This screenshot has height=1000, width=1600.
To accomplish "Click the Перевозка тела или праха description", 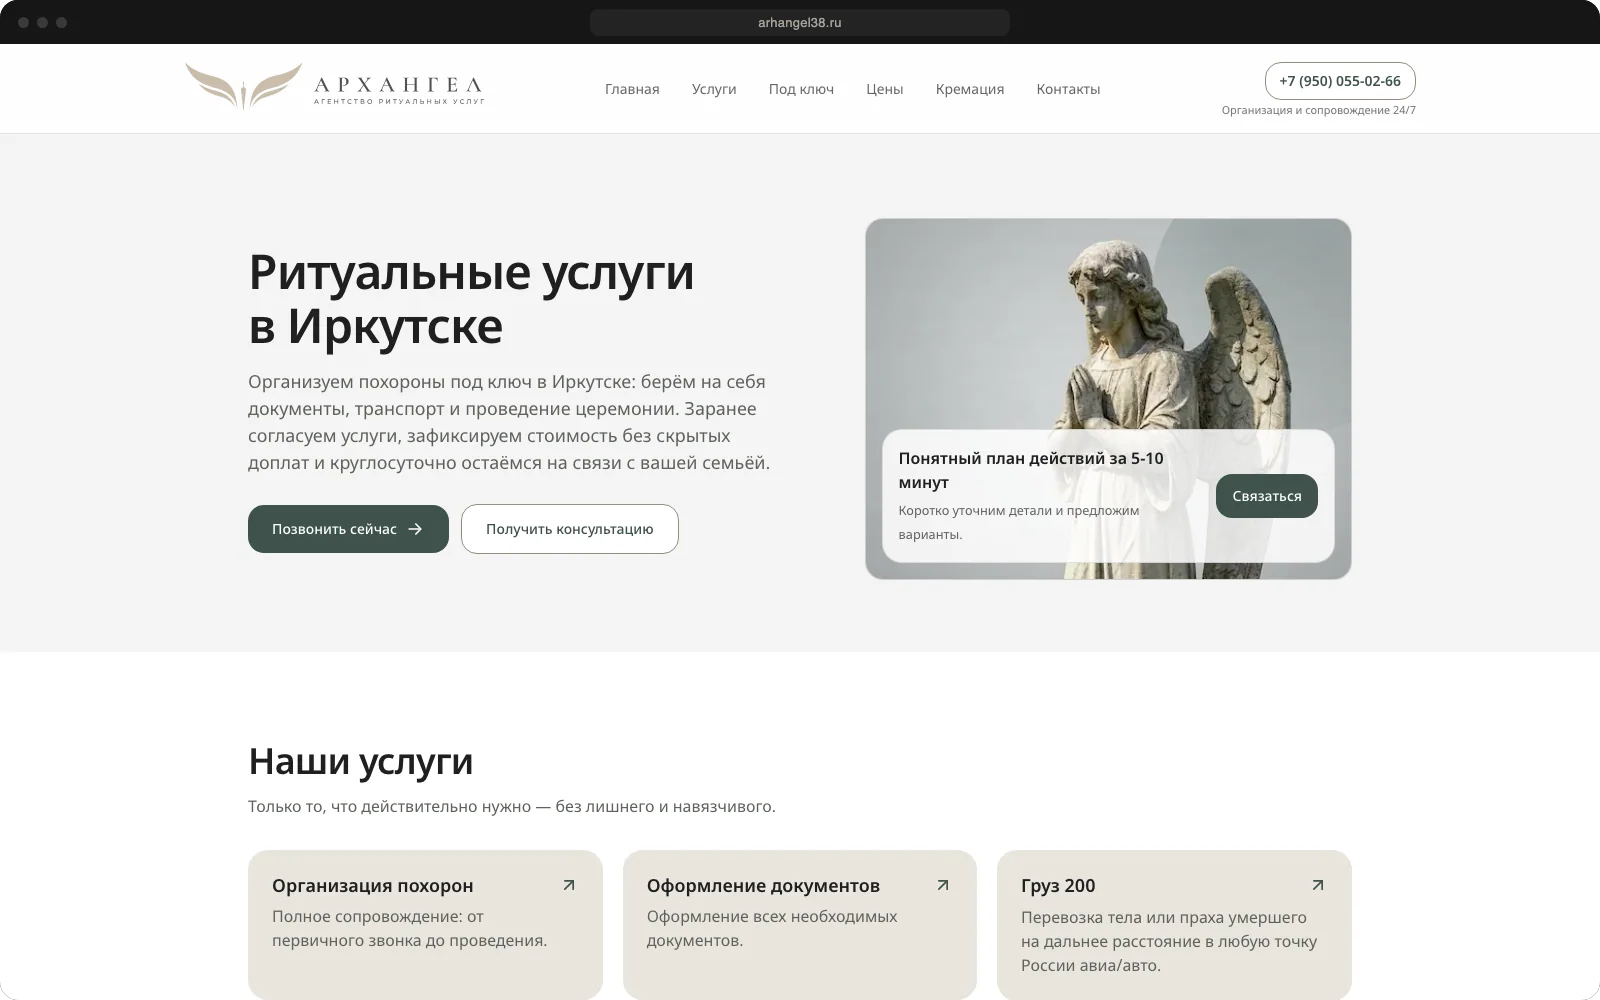I will tap(1169, 941).
